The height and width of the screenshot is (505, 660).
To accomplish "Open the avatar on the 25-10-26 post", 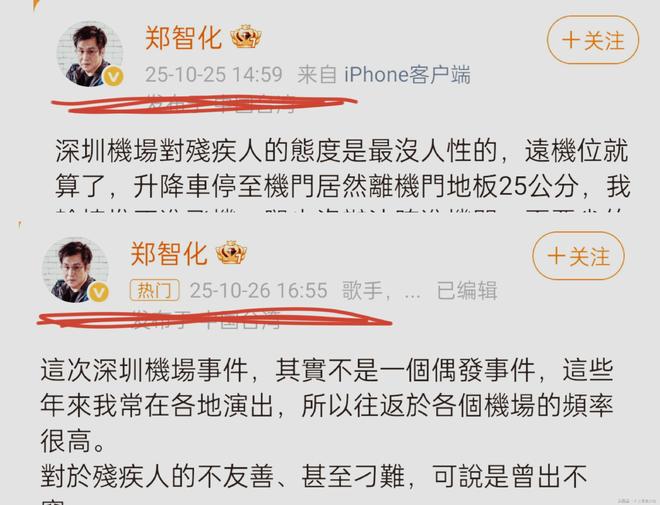I will tap(75, 270).
